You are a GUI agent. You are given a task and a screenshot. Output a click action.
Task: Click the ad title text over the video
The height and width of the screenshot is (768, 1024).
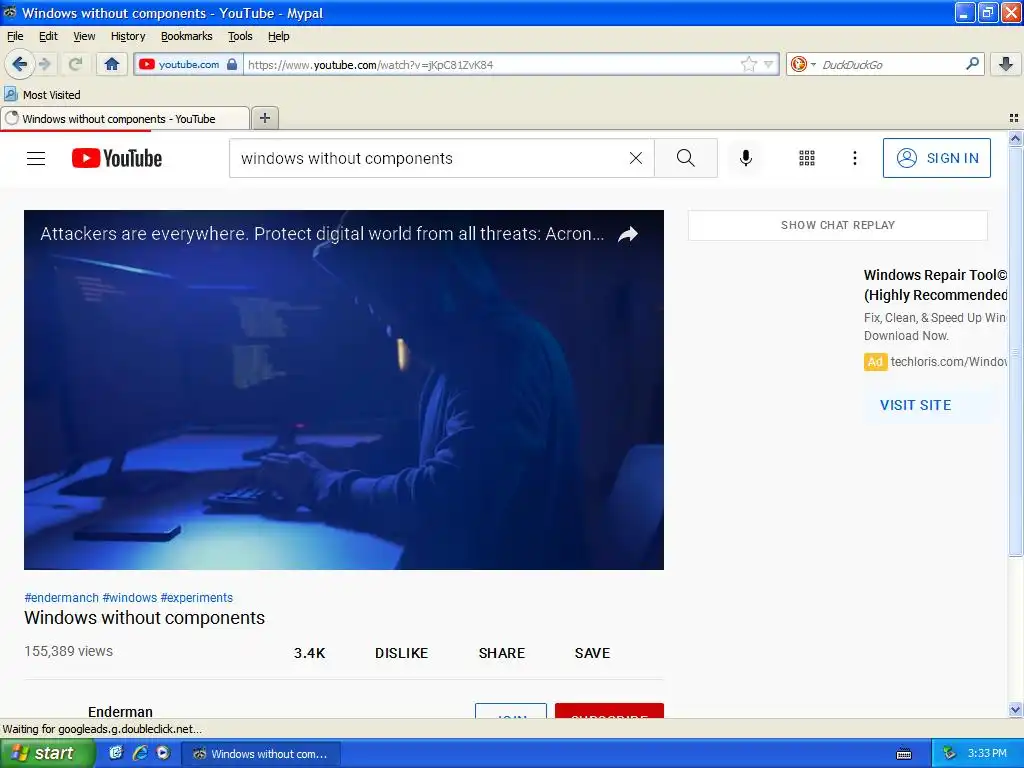pos(322,234)
